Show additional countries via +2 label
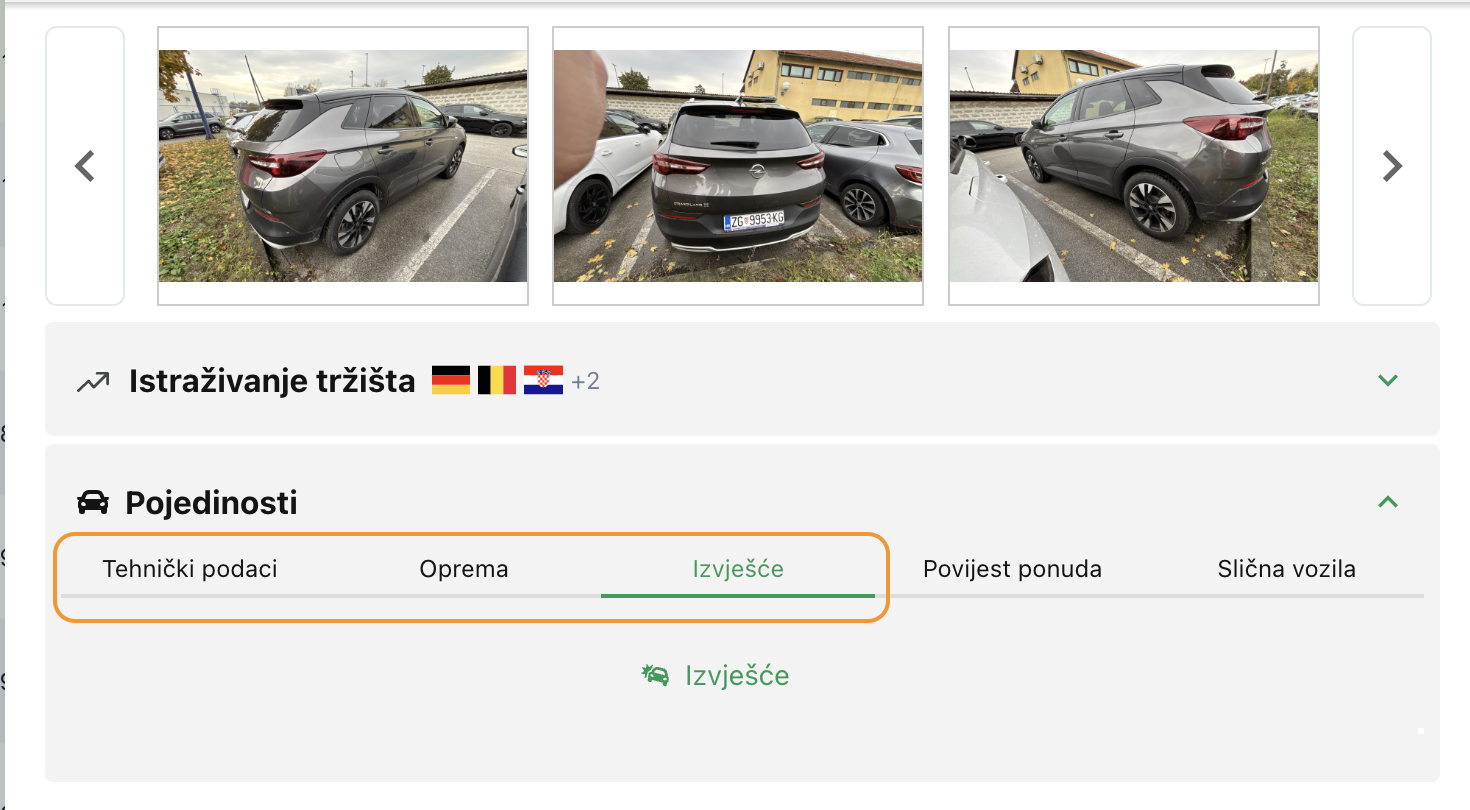 point(585,381)
